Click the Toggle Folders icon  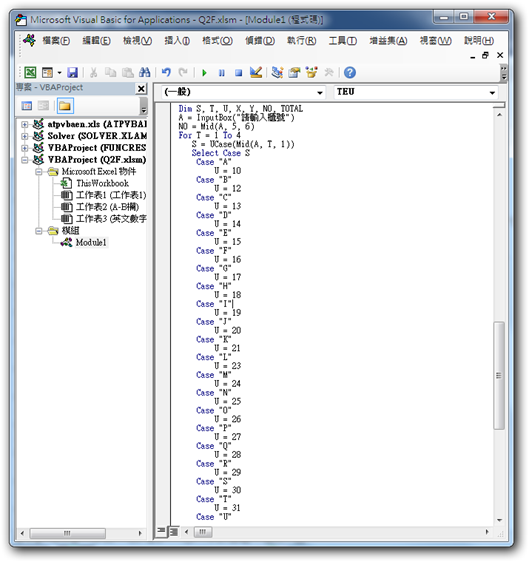click(x=65, y=106)
